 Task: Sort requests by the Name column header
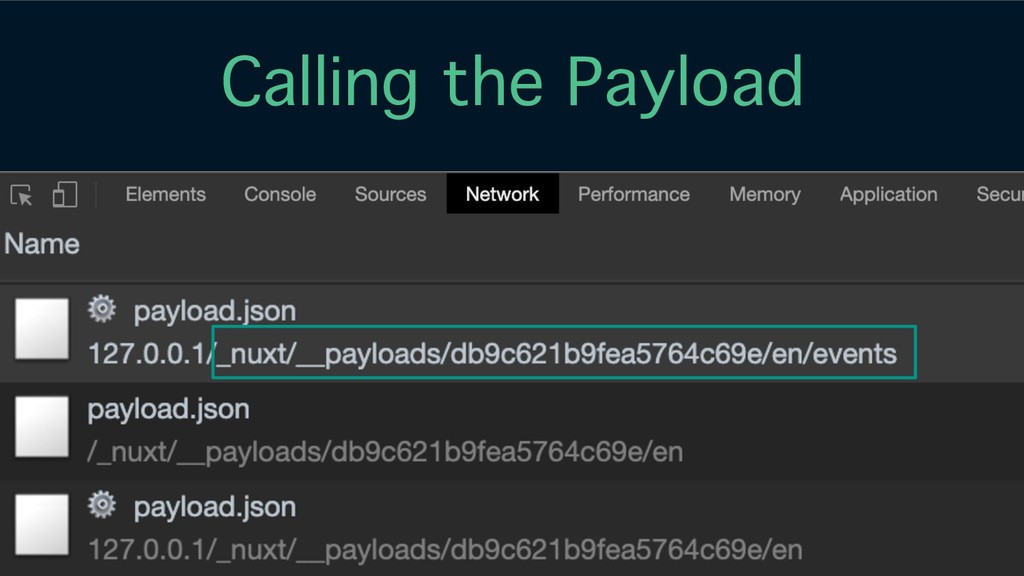(42, 244)
